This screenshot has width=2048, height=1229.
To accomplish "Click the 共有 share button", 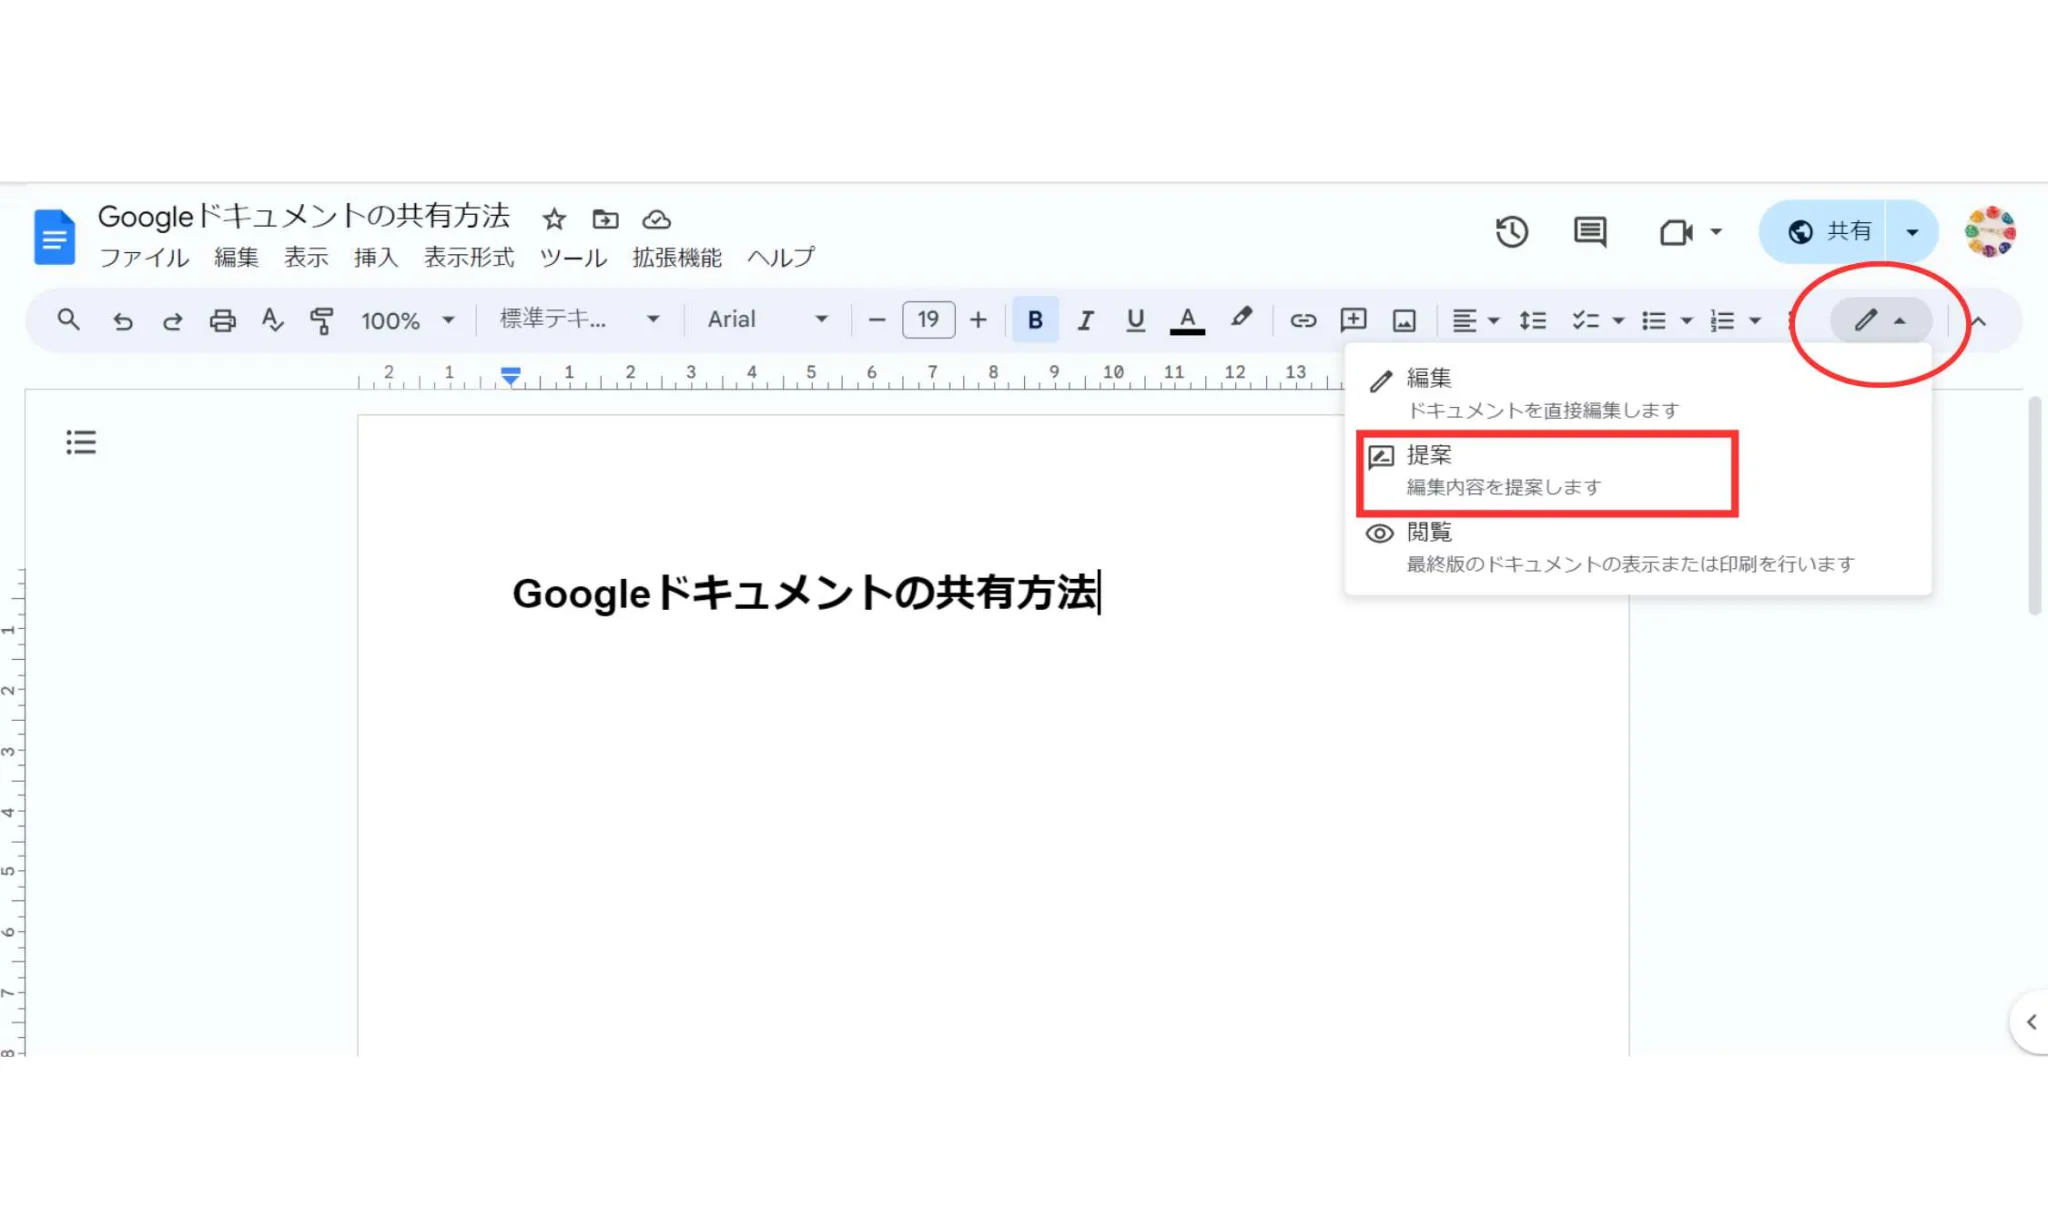I will [1823, 232].
